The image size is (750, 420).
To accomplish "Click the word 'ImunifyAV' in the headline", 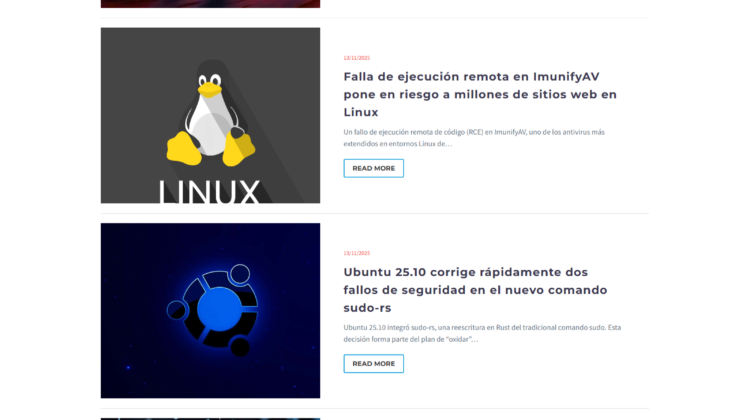I will 566,77.
